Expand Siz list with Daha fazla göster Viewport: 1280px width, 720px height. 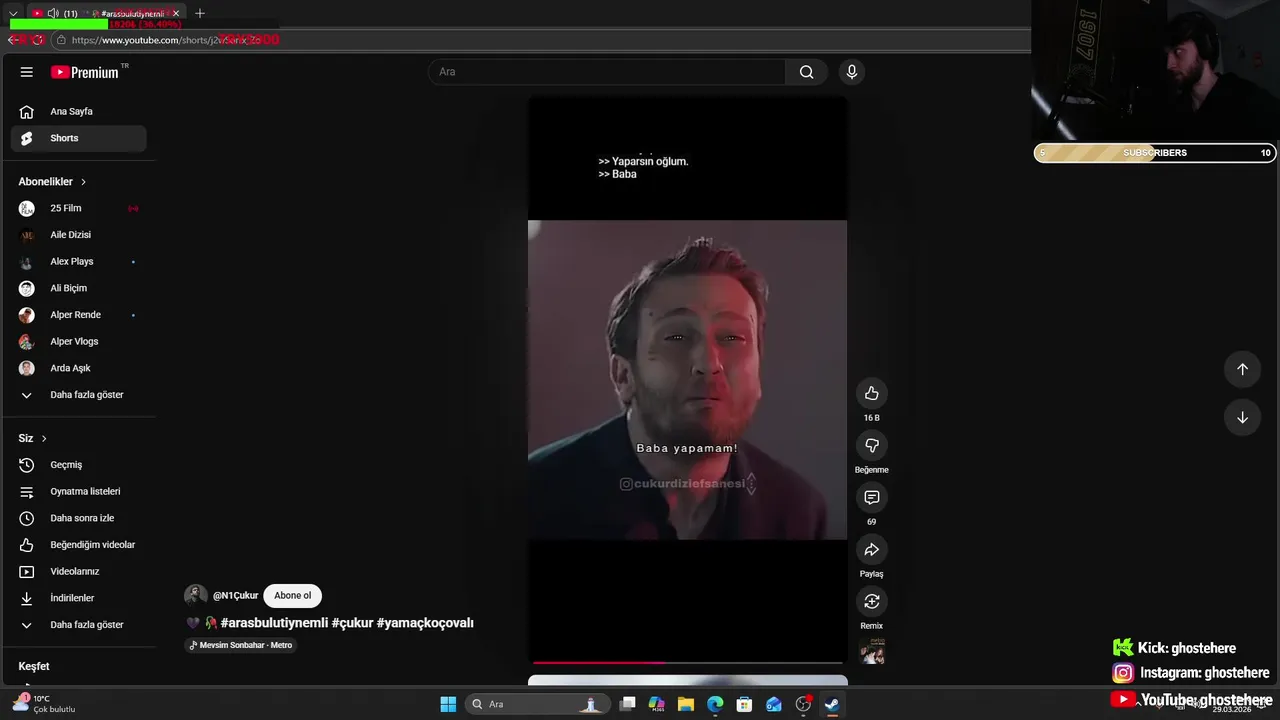click(79, 625)
